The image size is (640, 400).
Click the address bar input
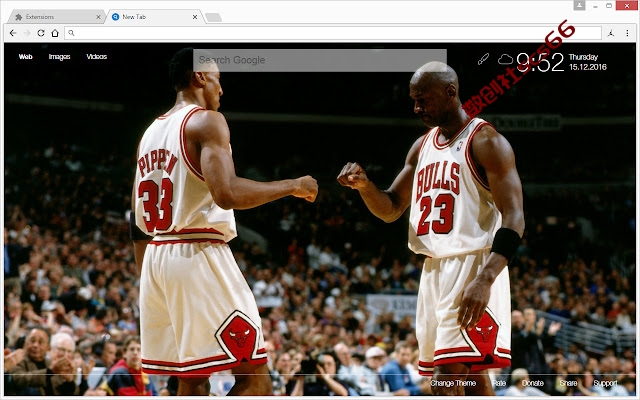(333, 33)
